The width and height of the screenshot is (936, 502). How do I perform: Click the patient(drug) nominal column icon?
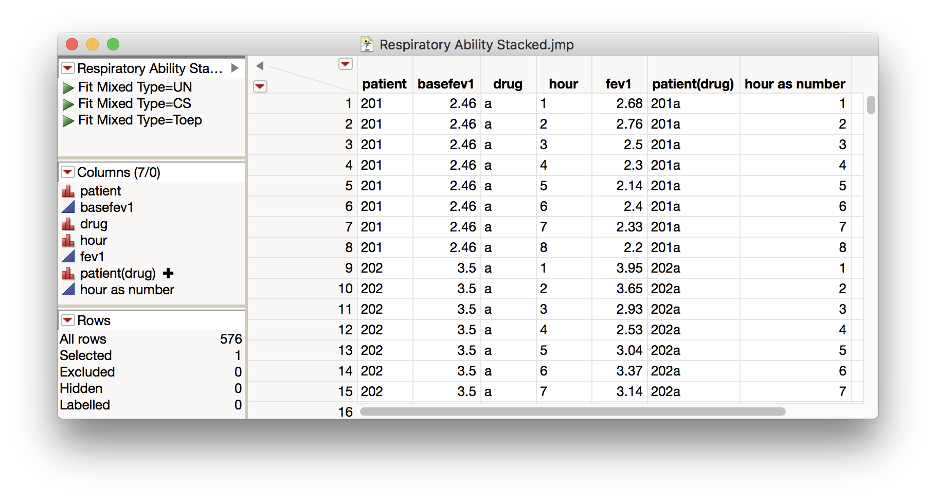[x=68, y=273]
